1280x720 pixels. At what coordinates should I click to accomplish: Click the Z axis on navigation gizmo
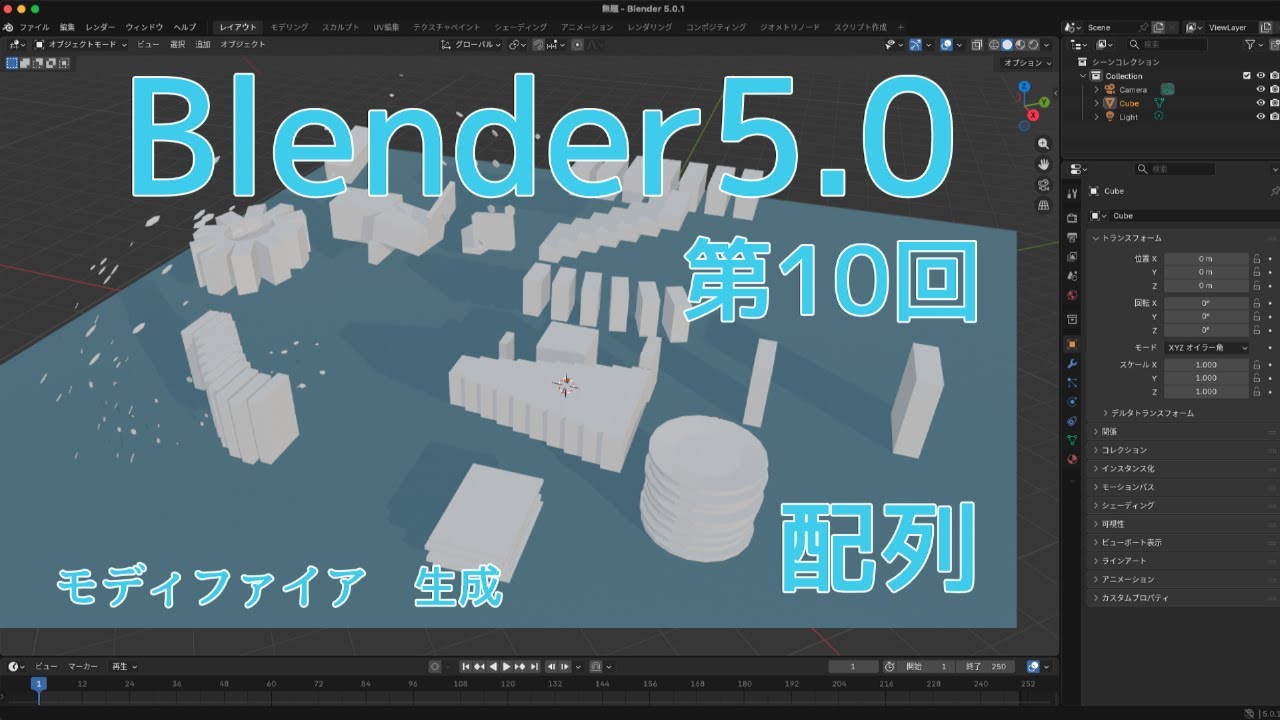click(x=1024, y=87)
